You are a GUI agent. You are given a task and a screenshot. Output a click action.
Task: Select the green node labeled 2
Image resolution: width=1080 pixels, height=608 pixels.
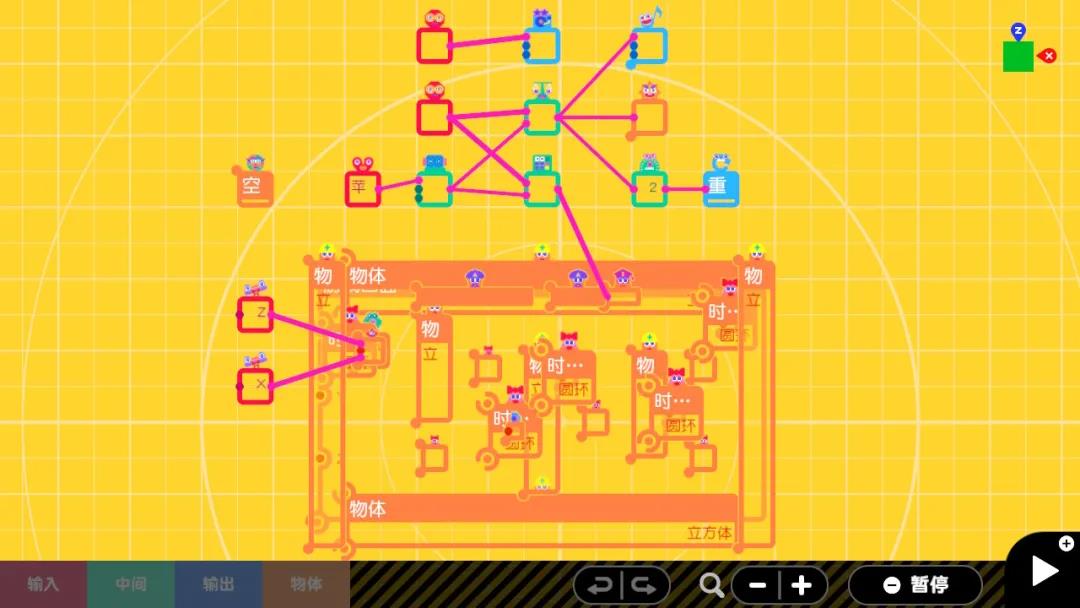649,189
